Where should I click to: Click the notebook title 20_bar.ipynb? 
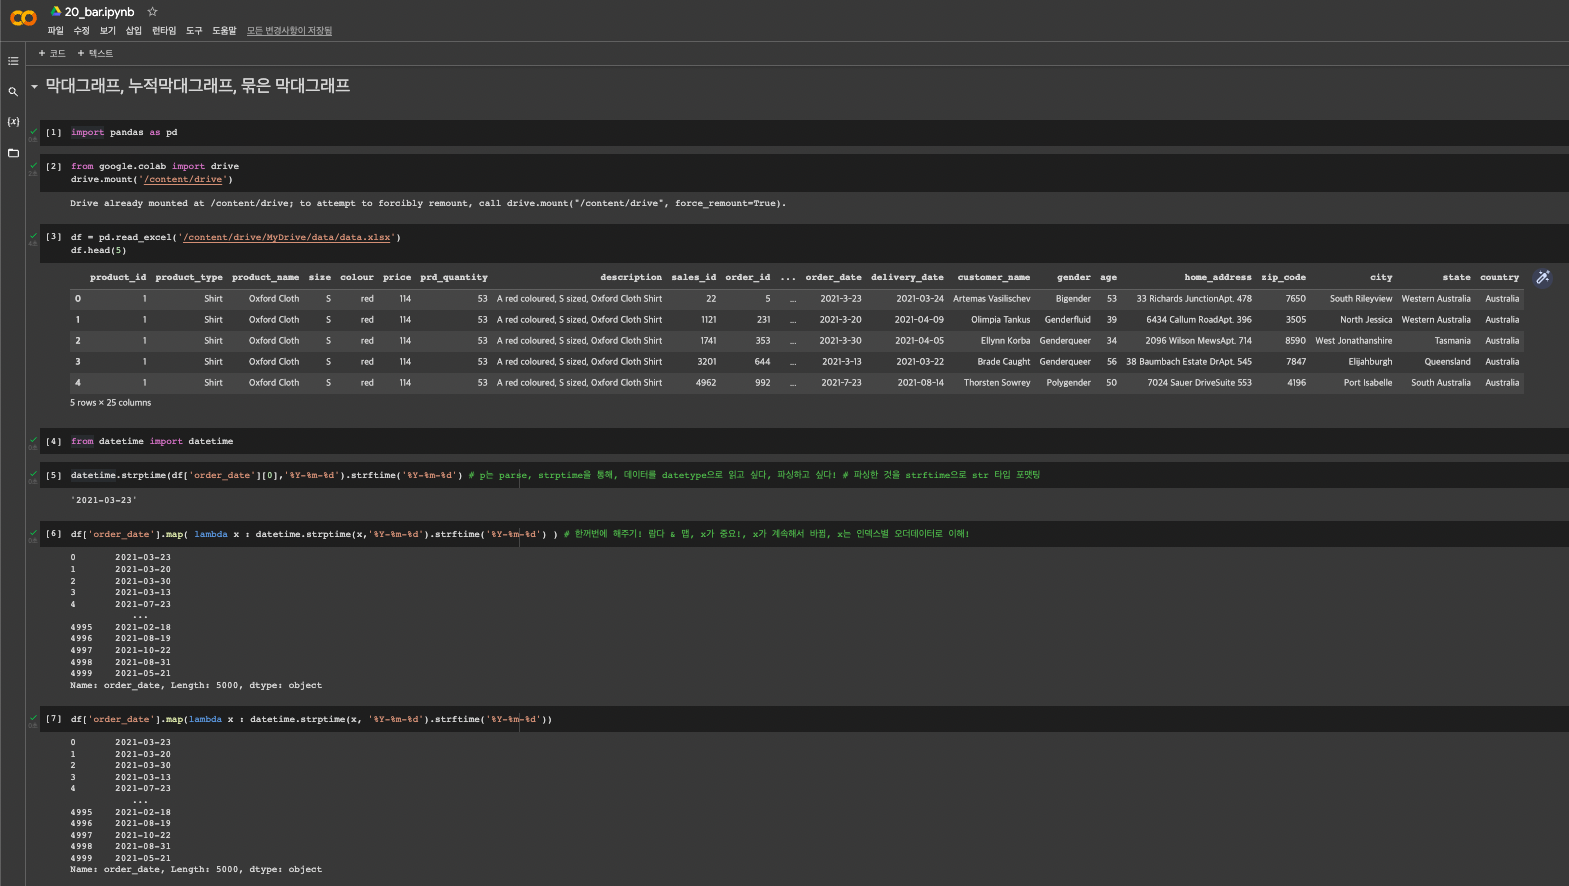click(99, 12)
